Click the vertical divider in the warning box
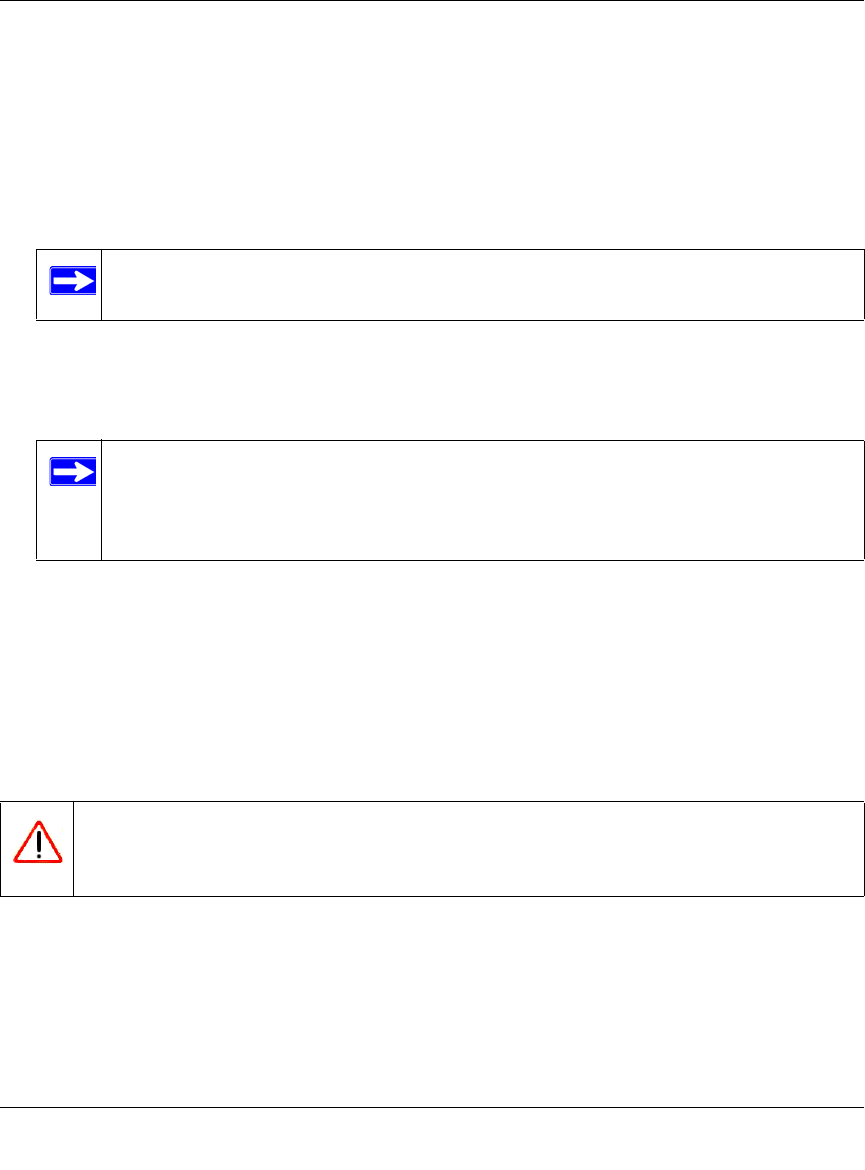The height and width of the screenshot is (1170, 865). pyautogui.click(x=74, y=848)
